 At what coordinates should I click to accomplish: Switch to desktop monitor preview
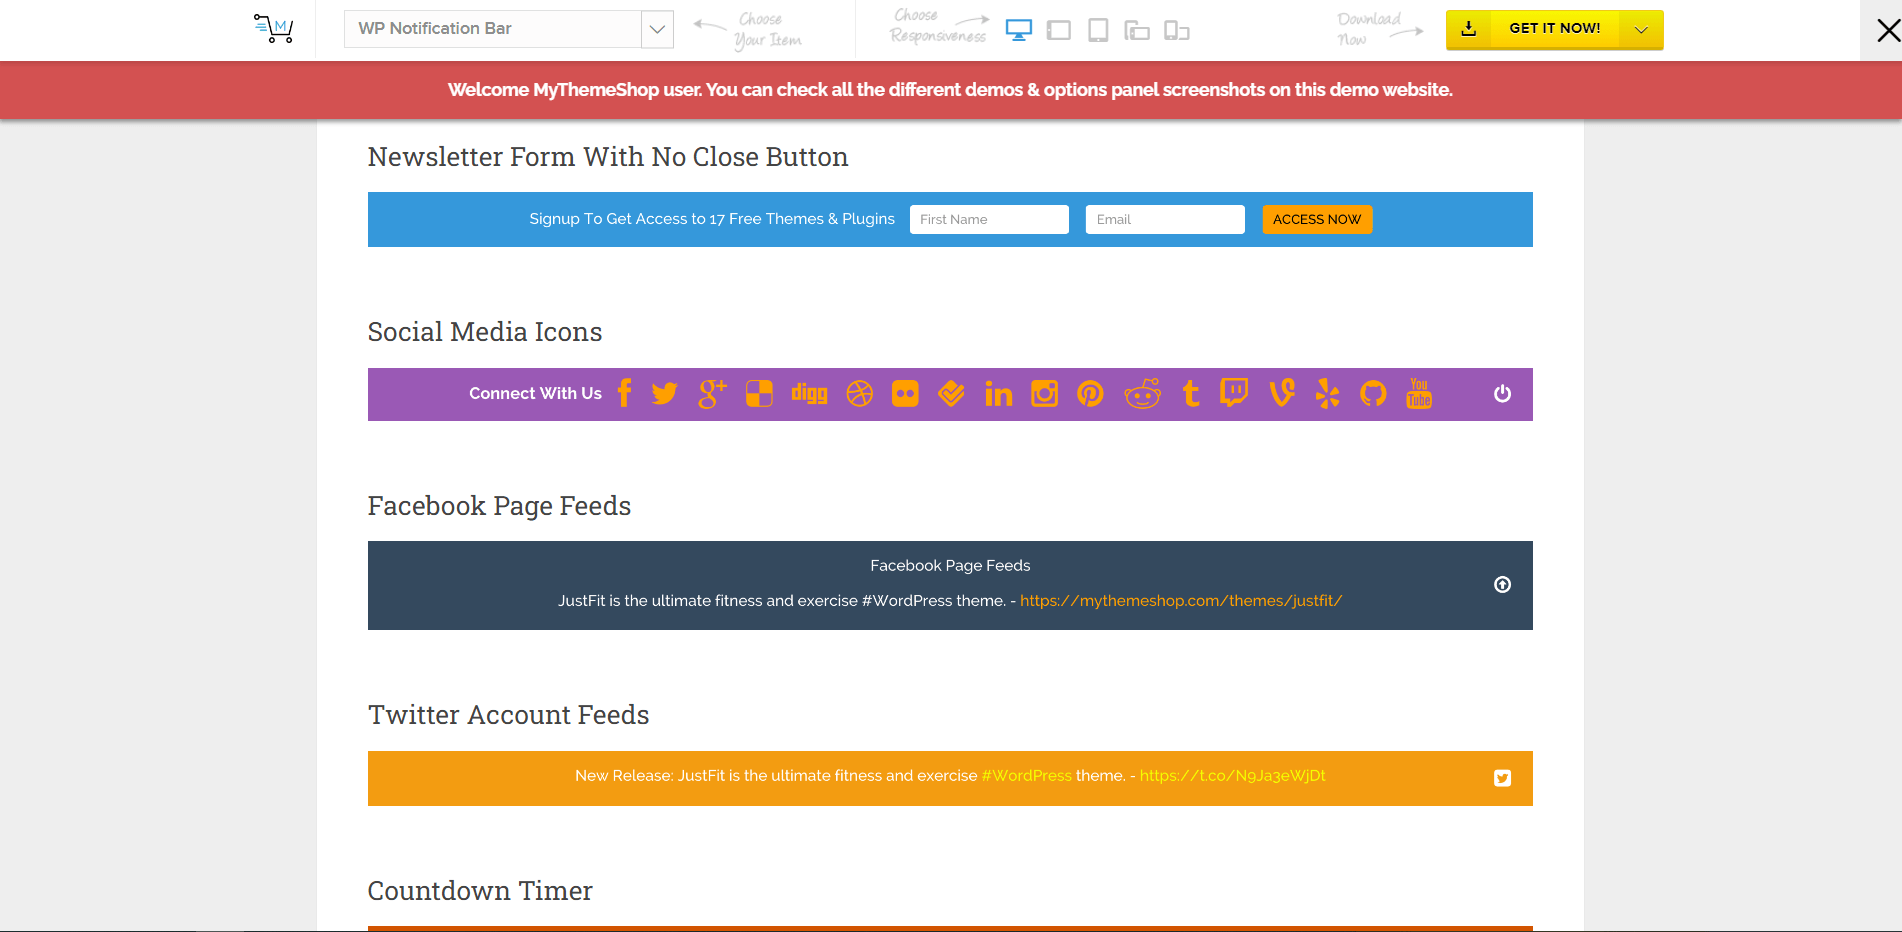pos(1018,31)
